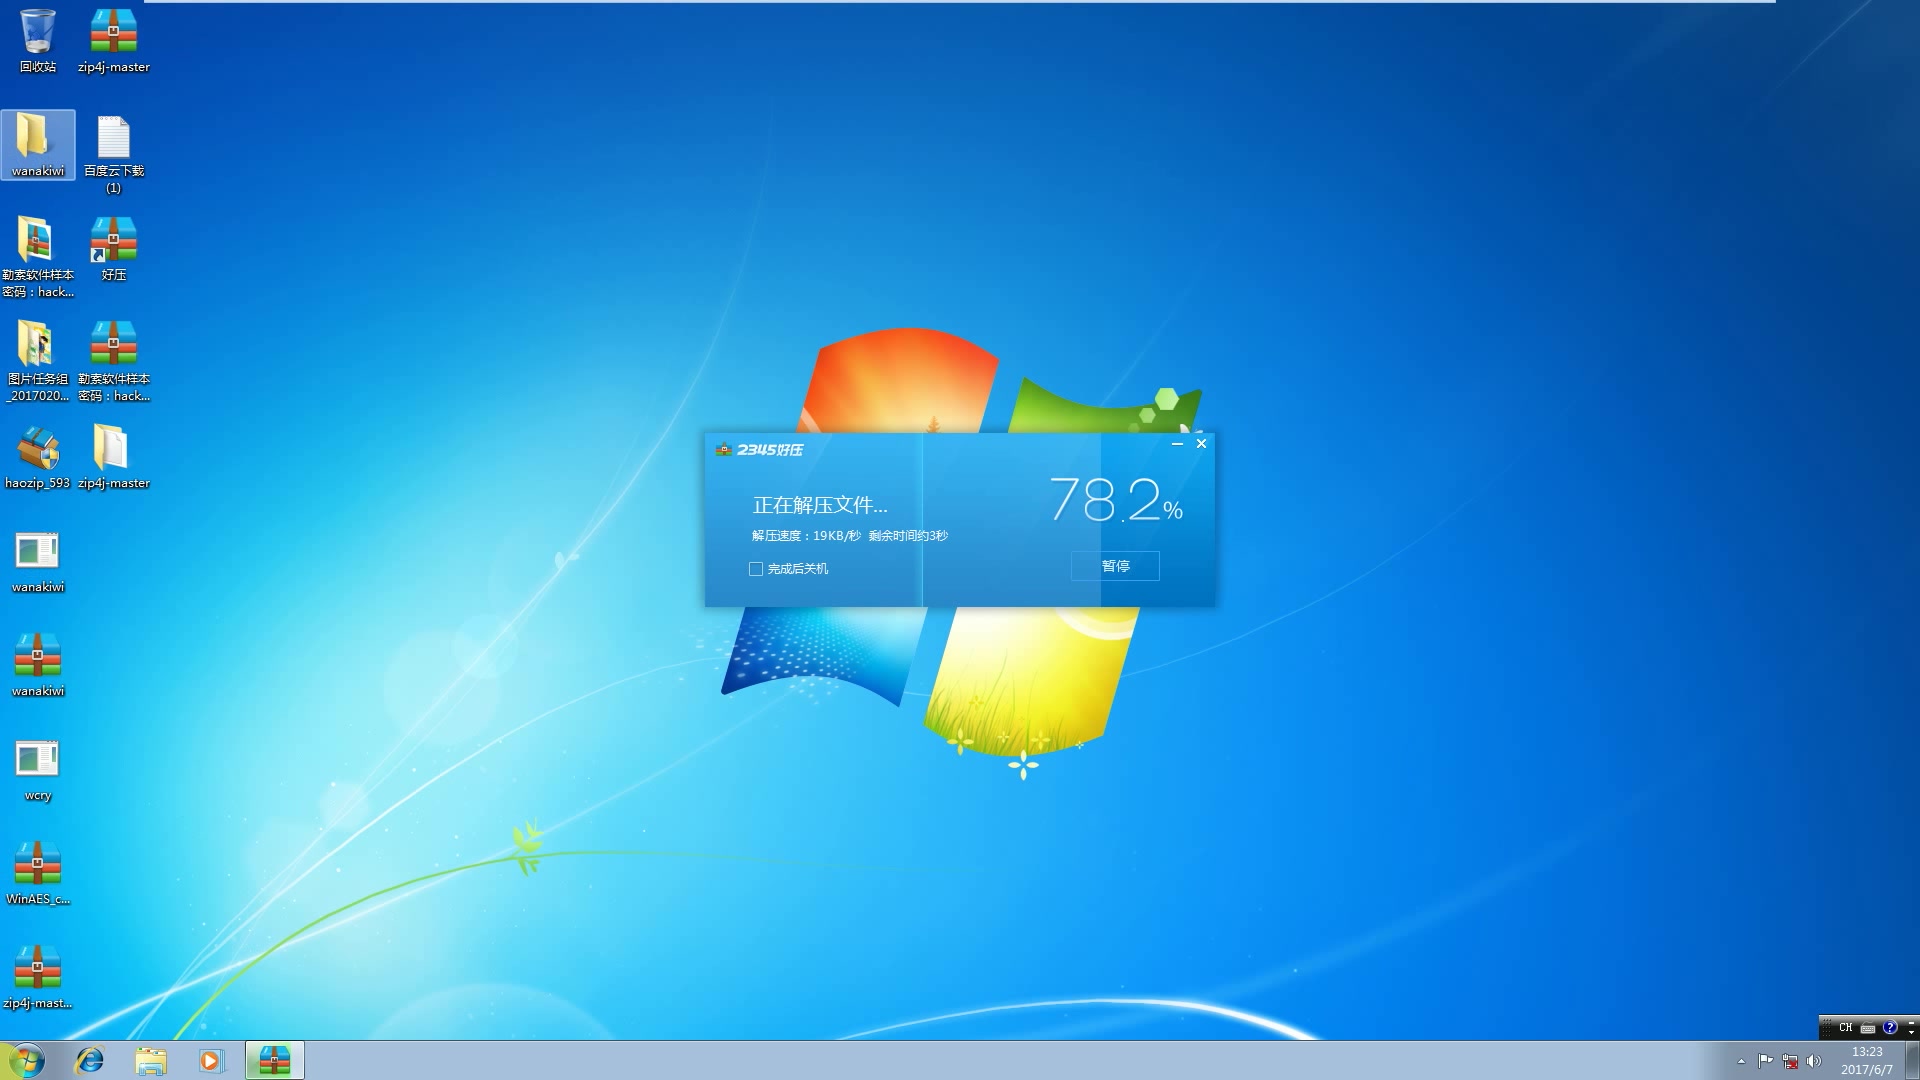This screenshot has width=1920, height=1080.
Task: Click the CH language bar indicator
Action: pyautogui.click(x=1845, y=1027)
